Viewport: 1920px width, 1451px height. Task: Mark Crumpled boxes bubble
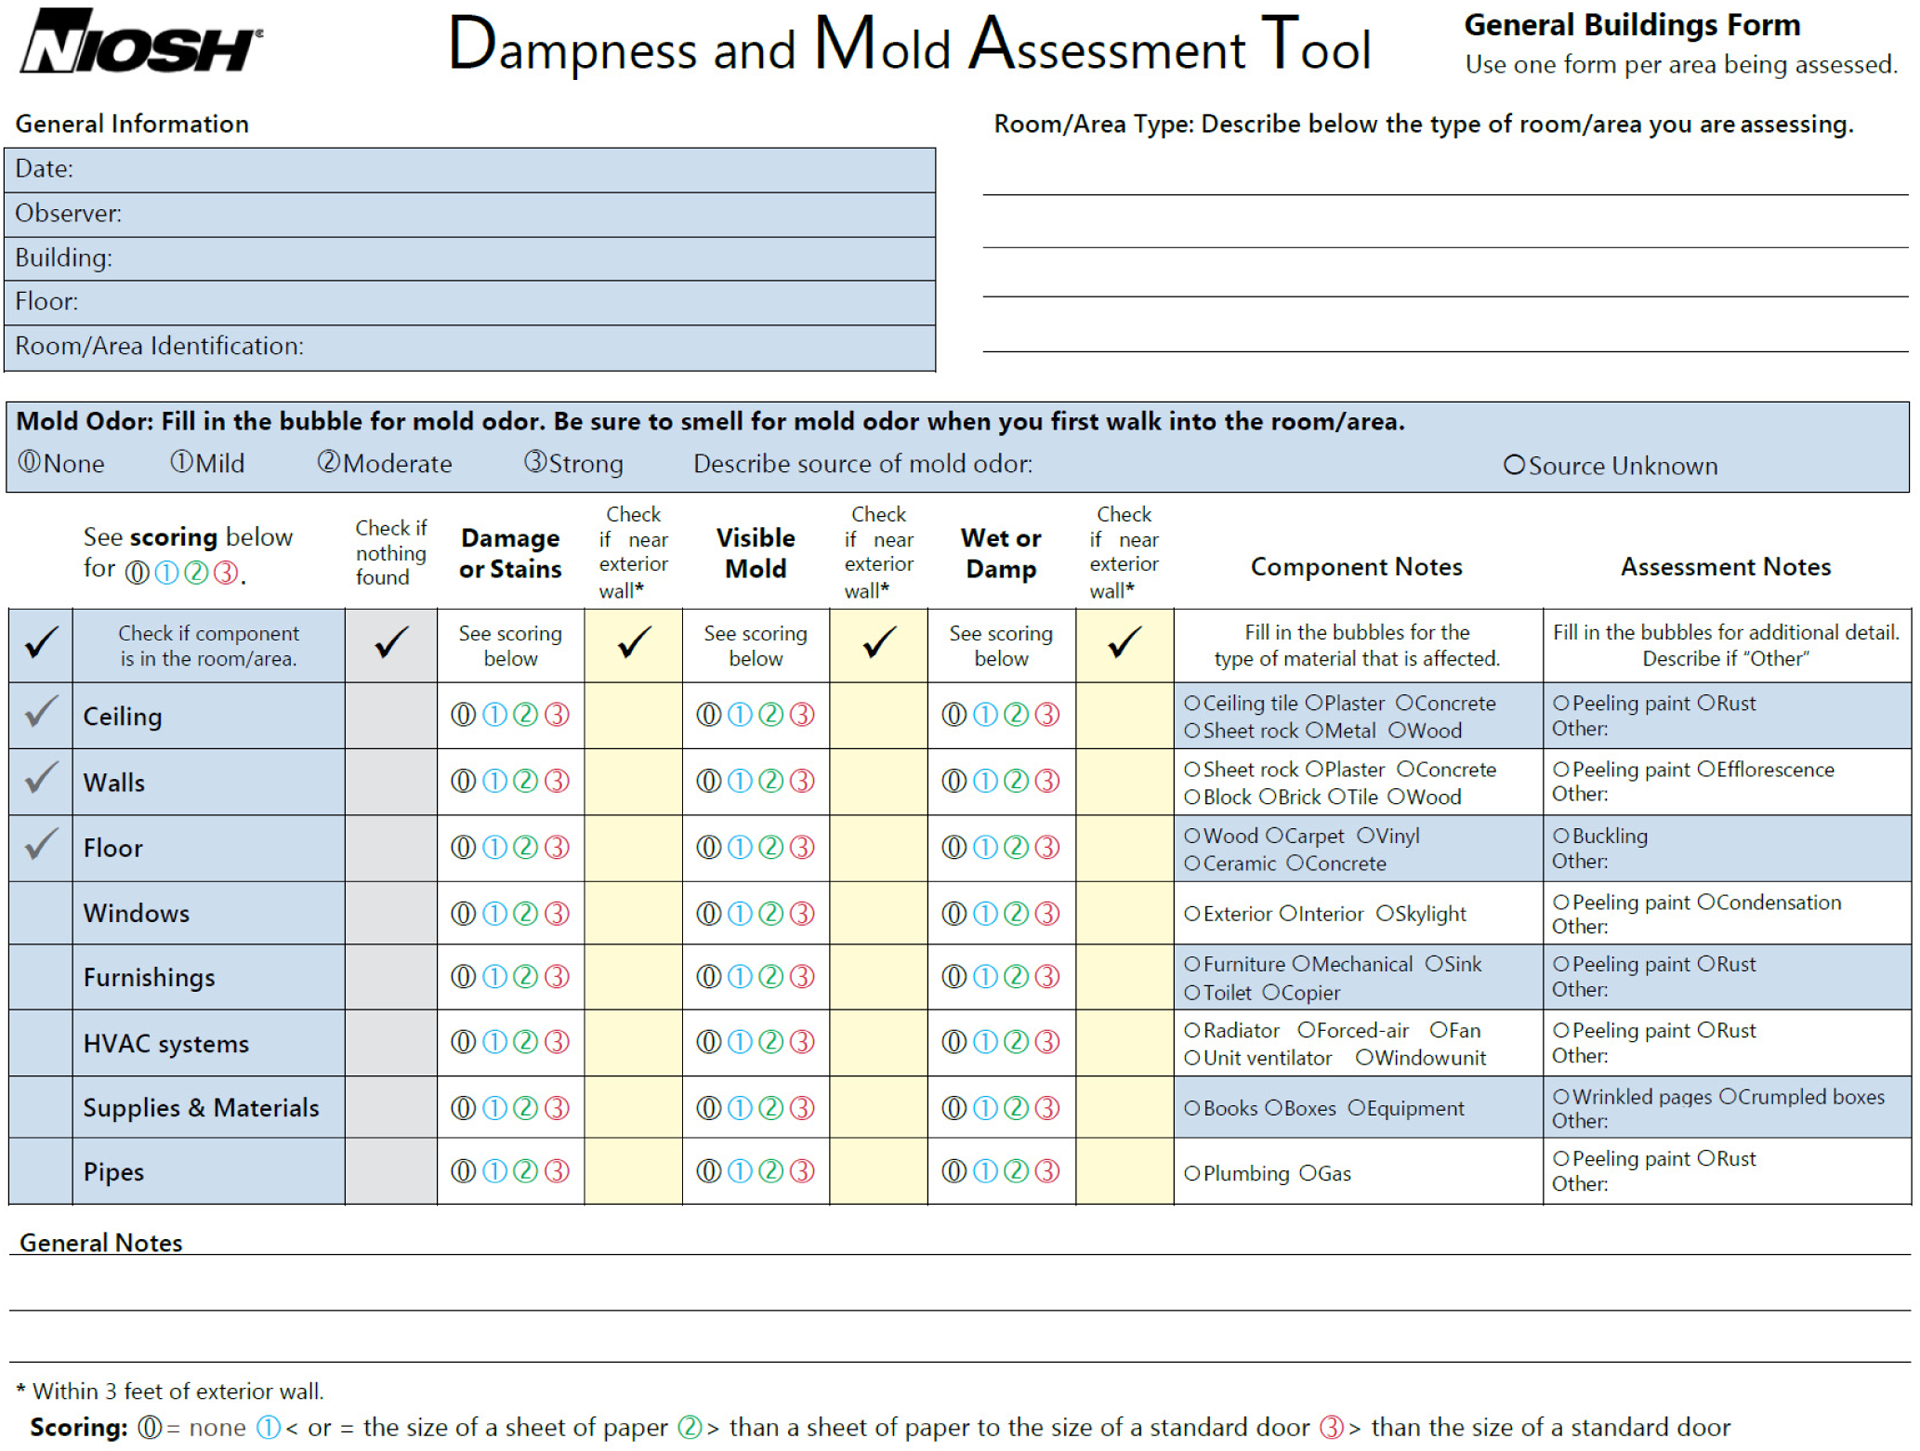[1727, 1096]
